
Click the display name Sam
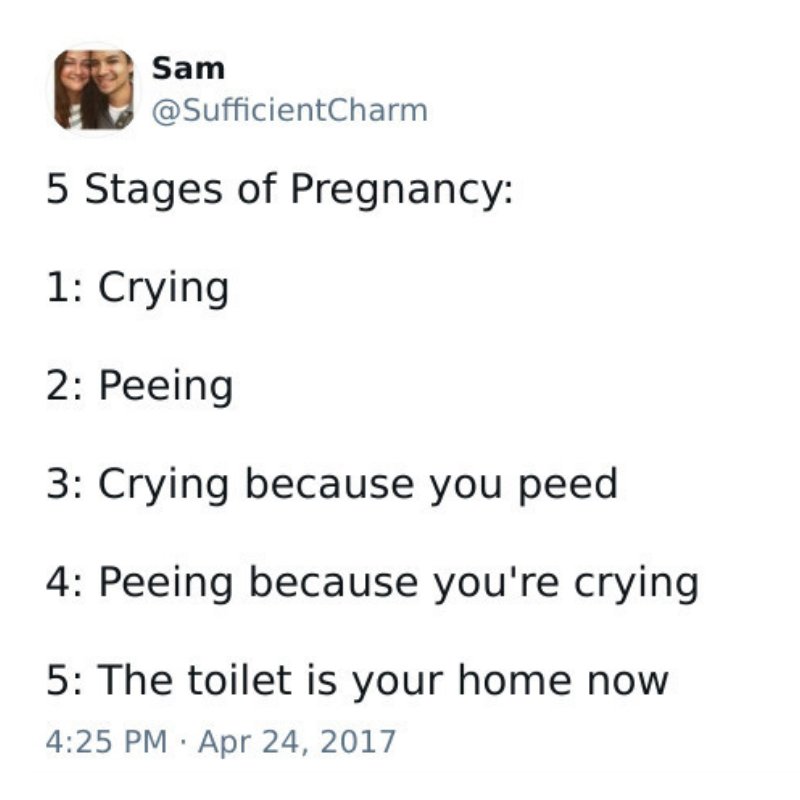click(188, 69)
